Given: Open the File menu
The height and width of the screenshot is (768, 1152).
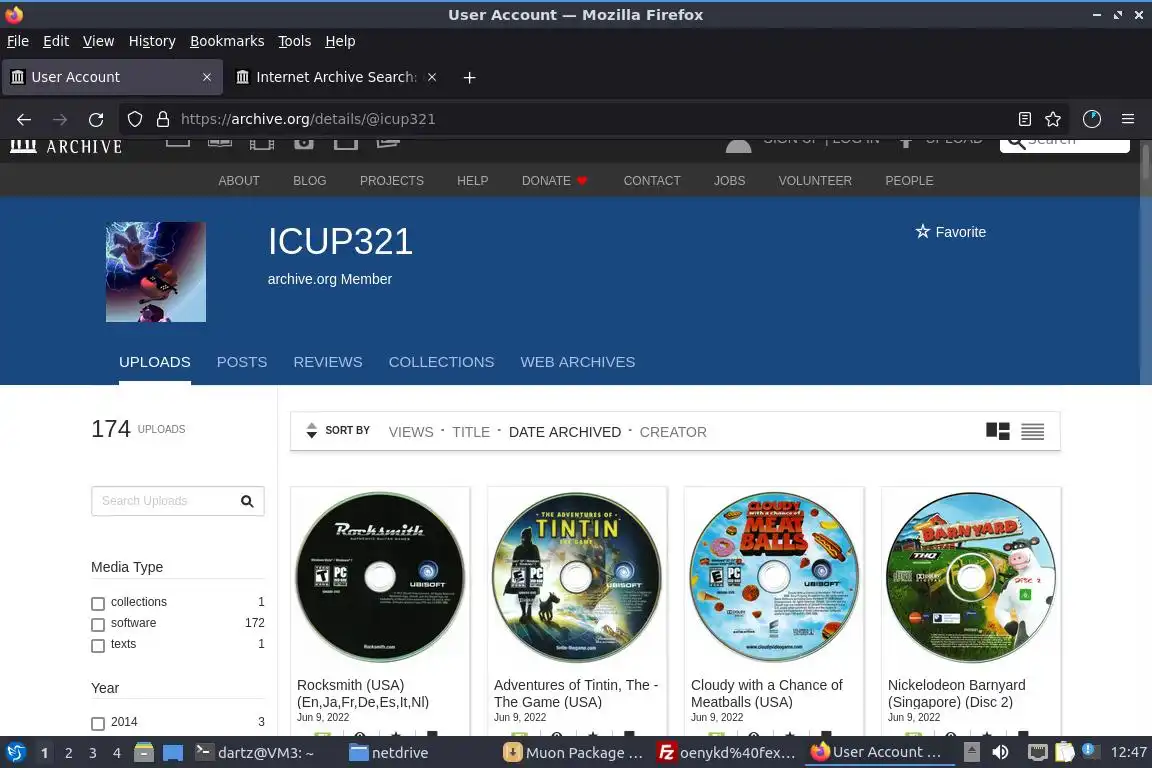Looking at the screenshot, I should [x=18, y=41].
